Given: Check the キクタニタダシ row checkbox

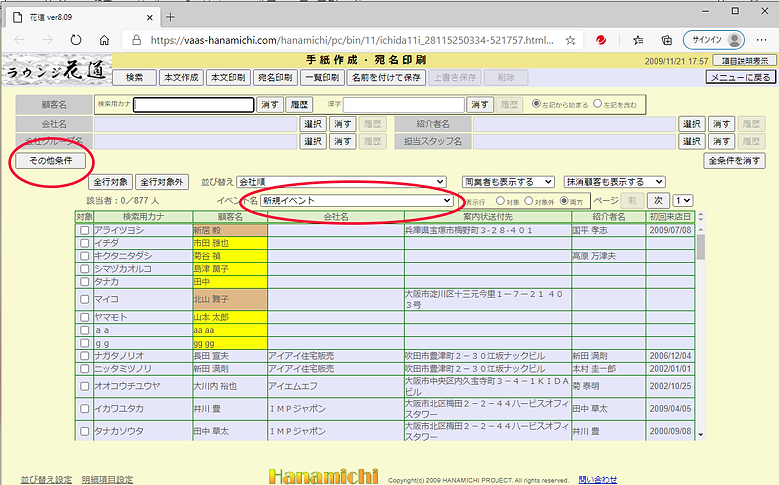Looking at the screenshot, I should coord(84,256).
